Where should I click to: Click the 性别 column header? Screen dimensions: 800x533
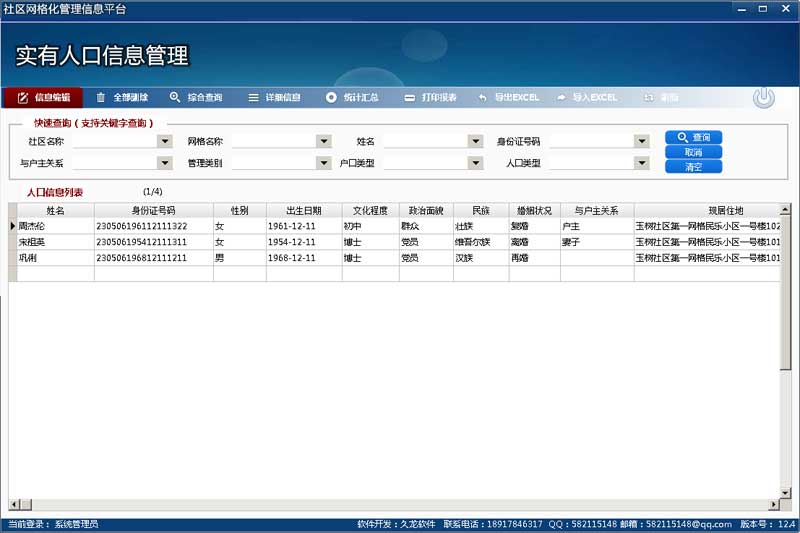(x=240, y=211)
